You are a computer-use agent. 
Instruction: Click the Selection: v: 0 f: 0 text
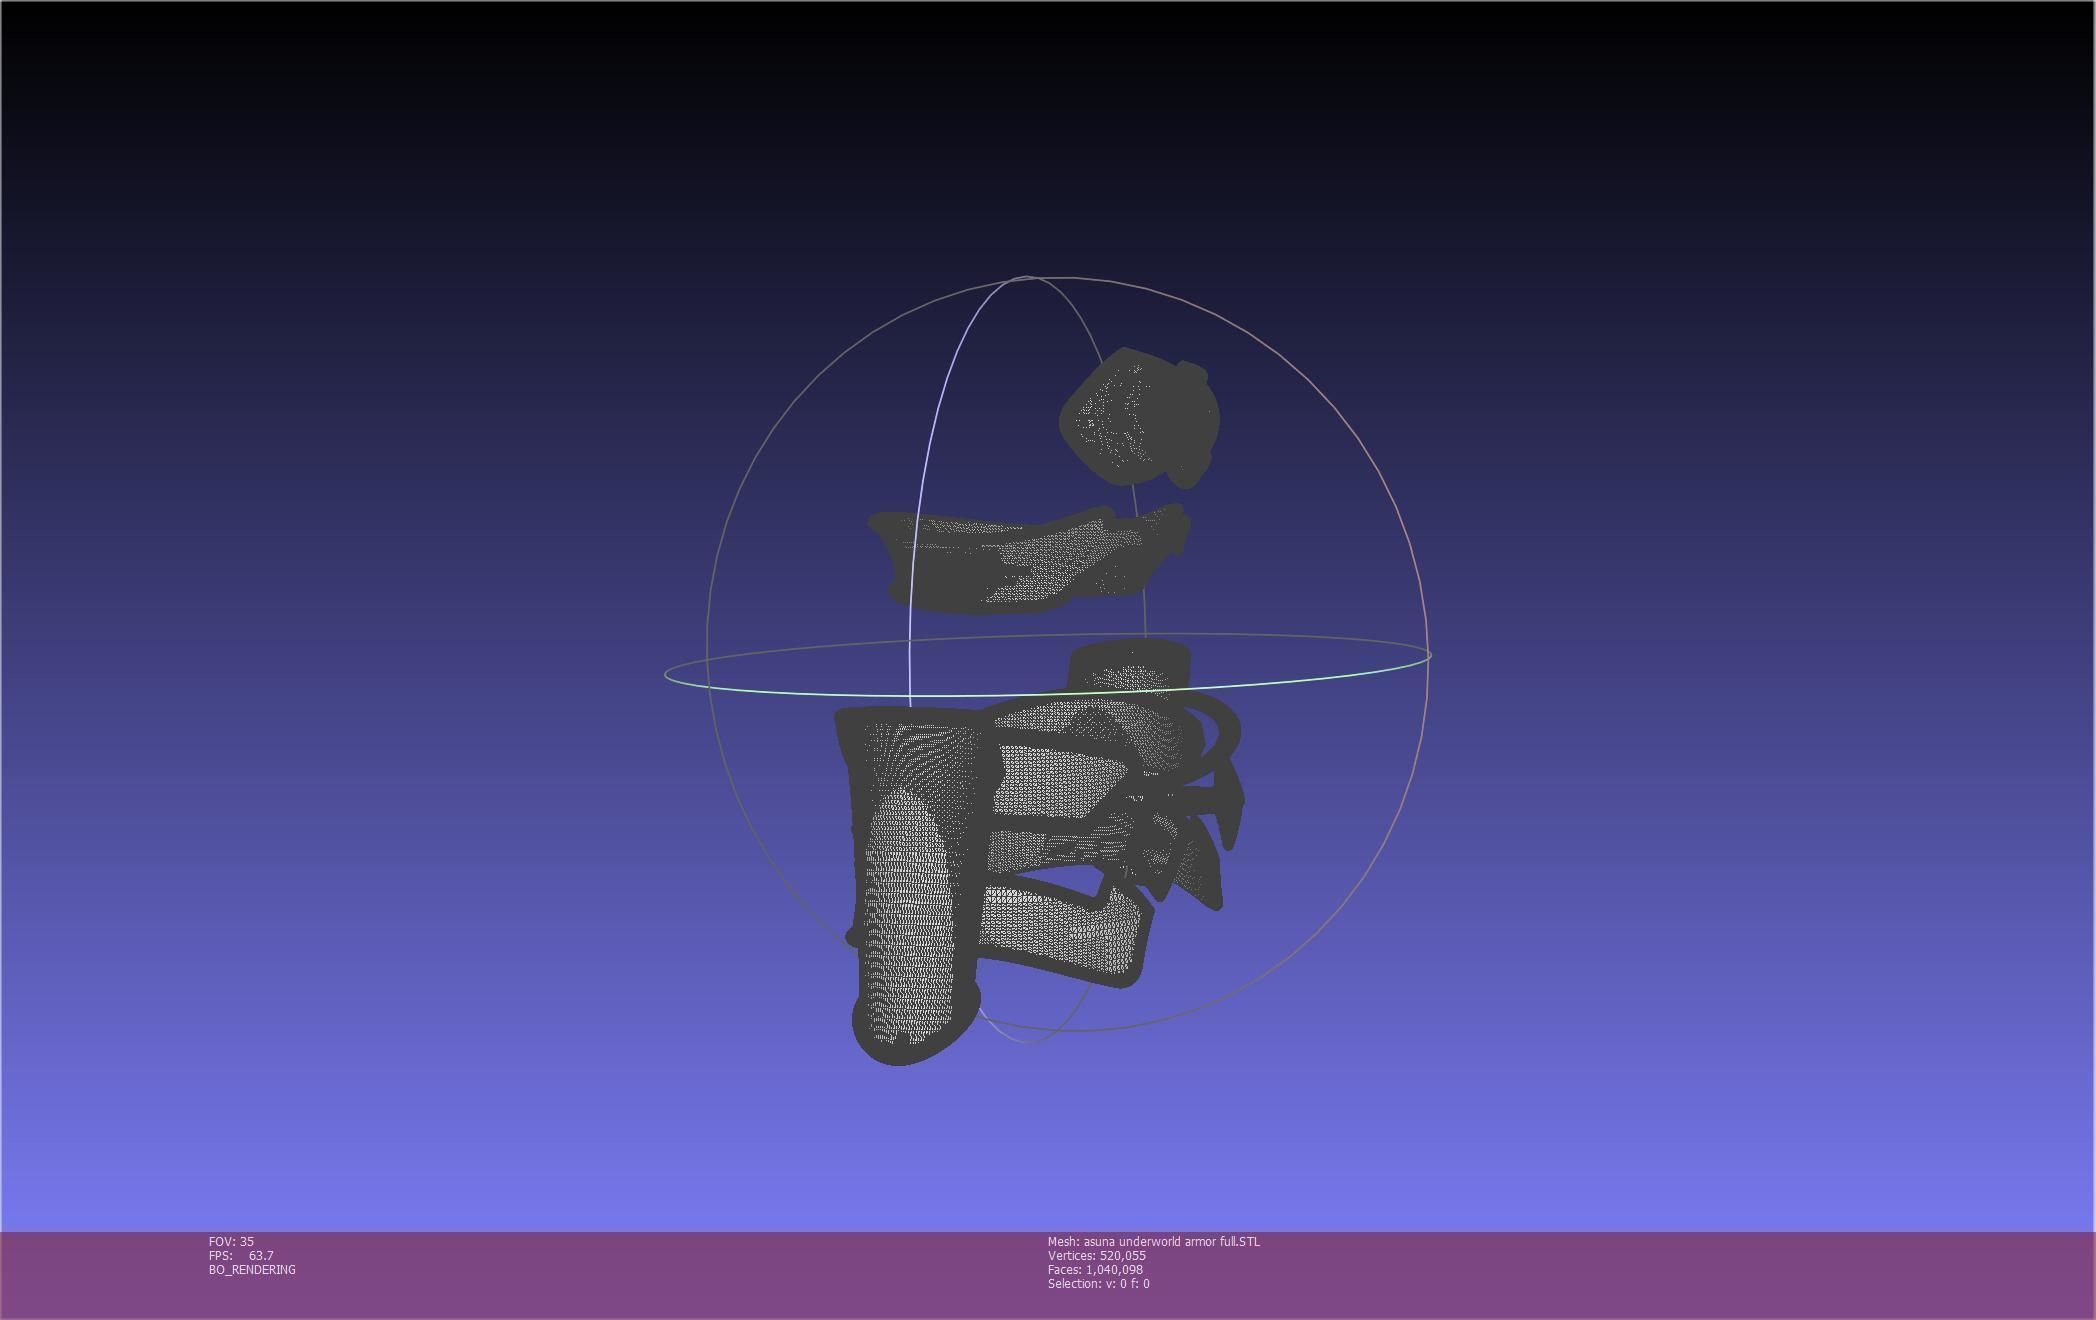[x=1098, y=1283]
